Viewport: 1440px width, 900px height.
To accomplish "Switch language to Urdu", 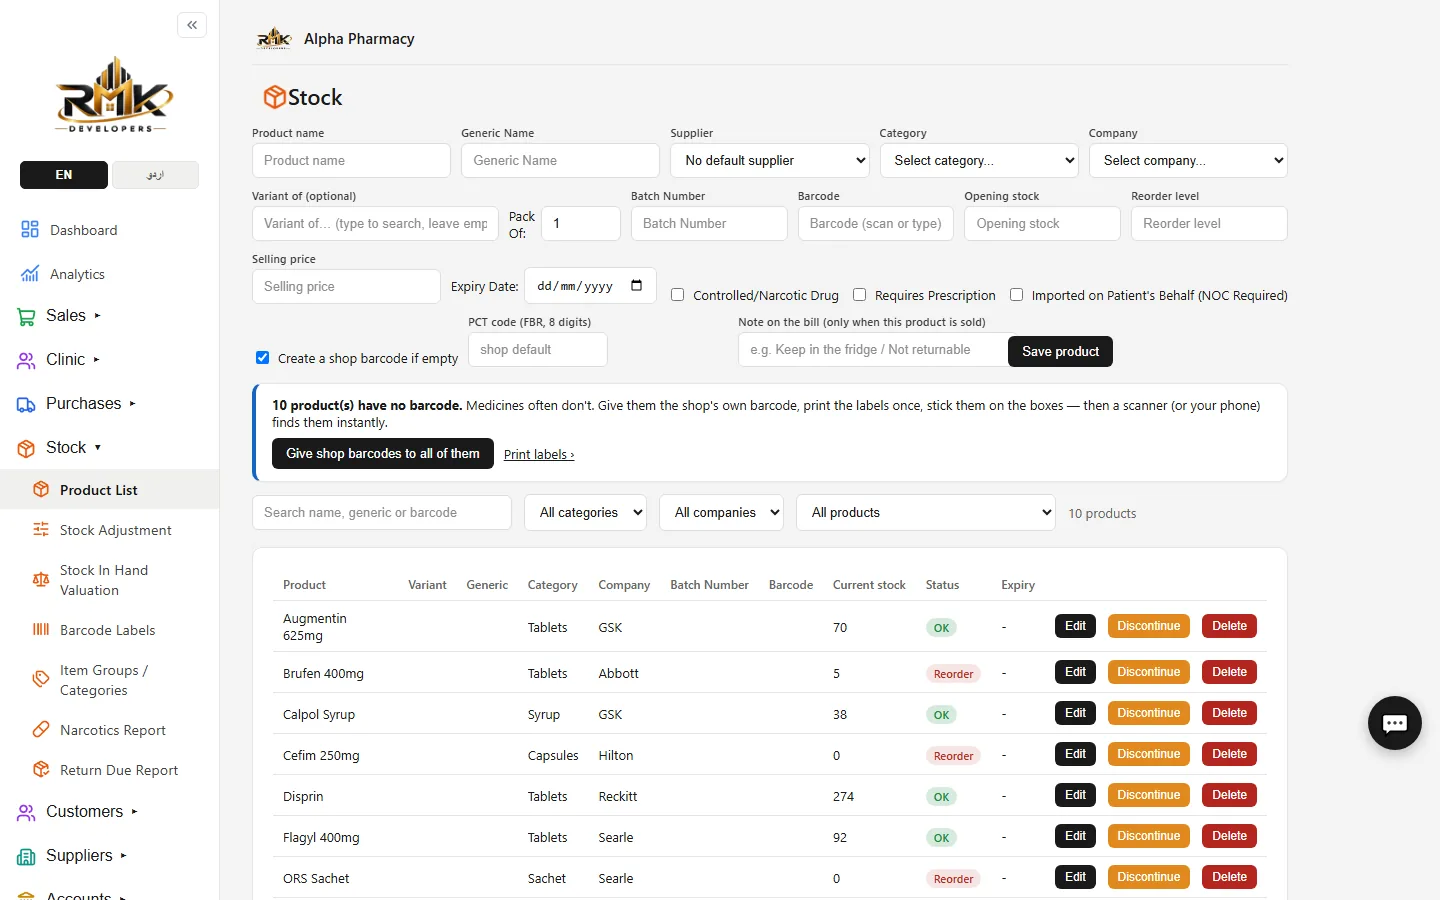I will (155, 175).
